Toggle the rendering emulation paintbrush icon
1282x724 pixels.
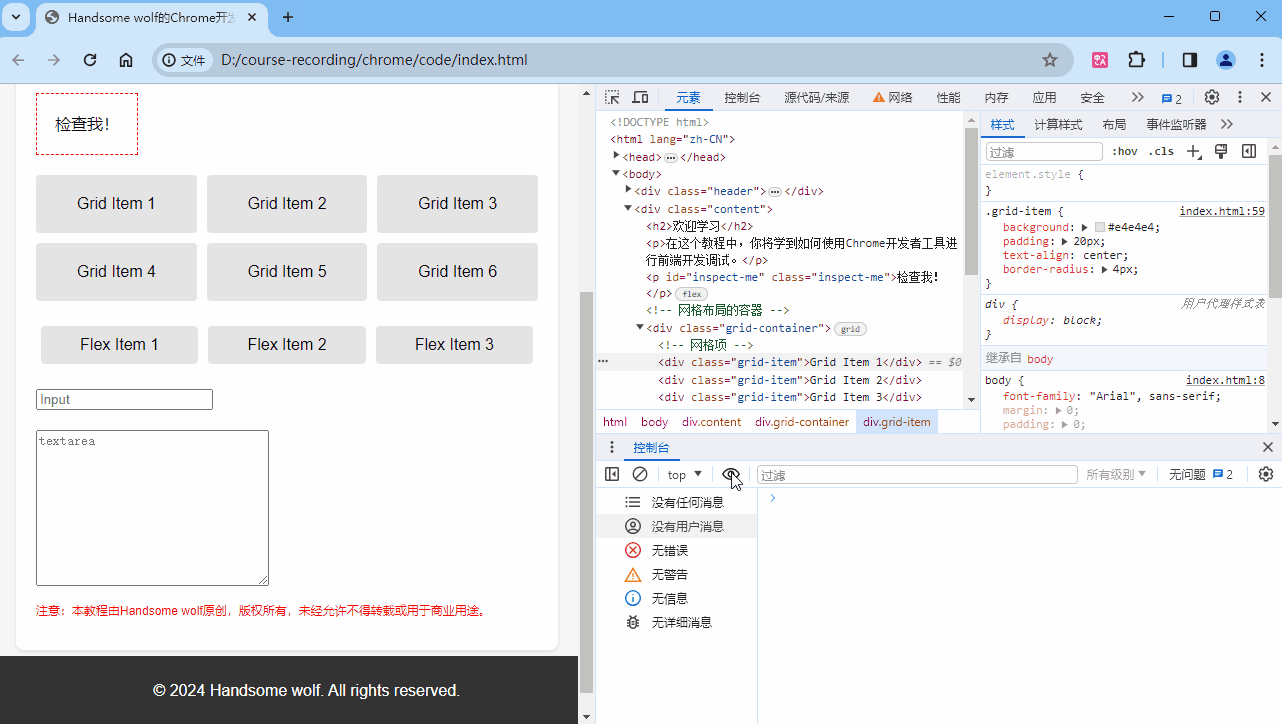click(x=1221, y=151)
